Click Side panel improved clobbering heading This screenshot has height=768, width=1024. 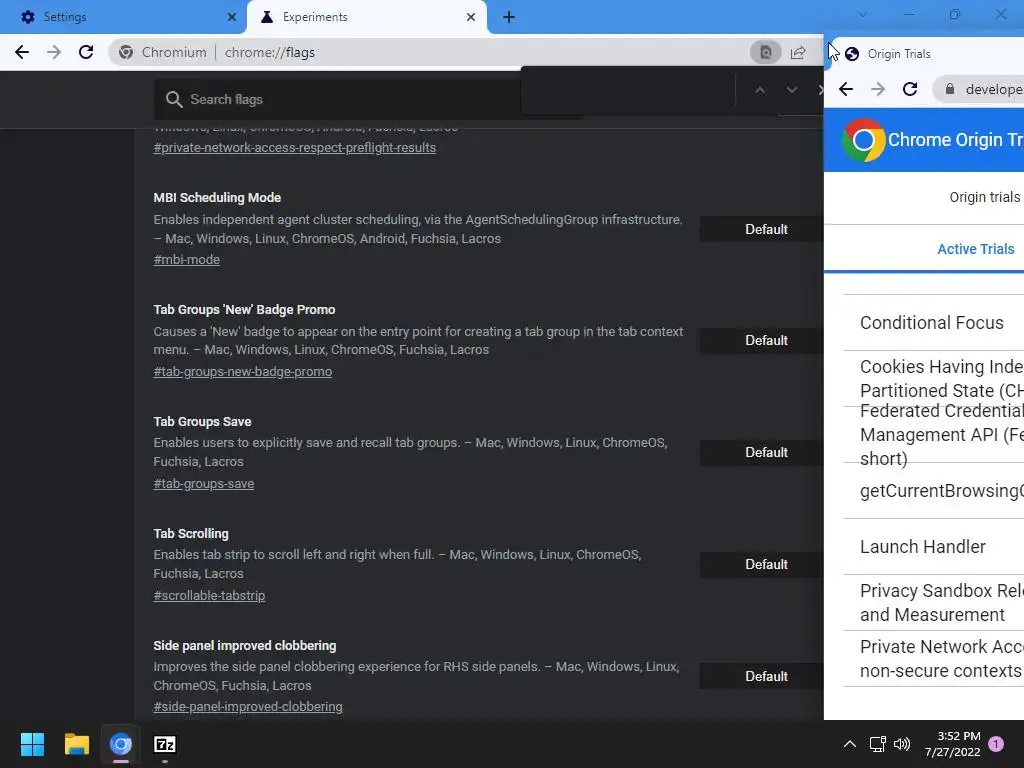245,646
